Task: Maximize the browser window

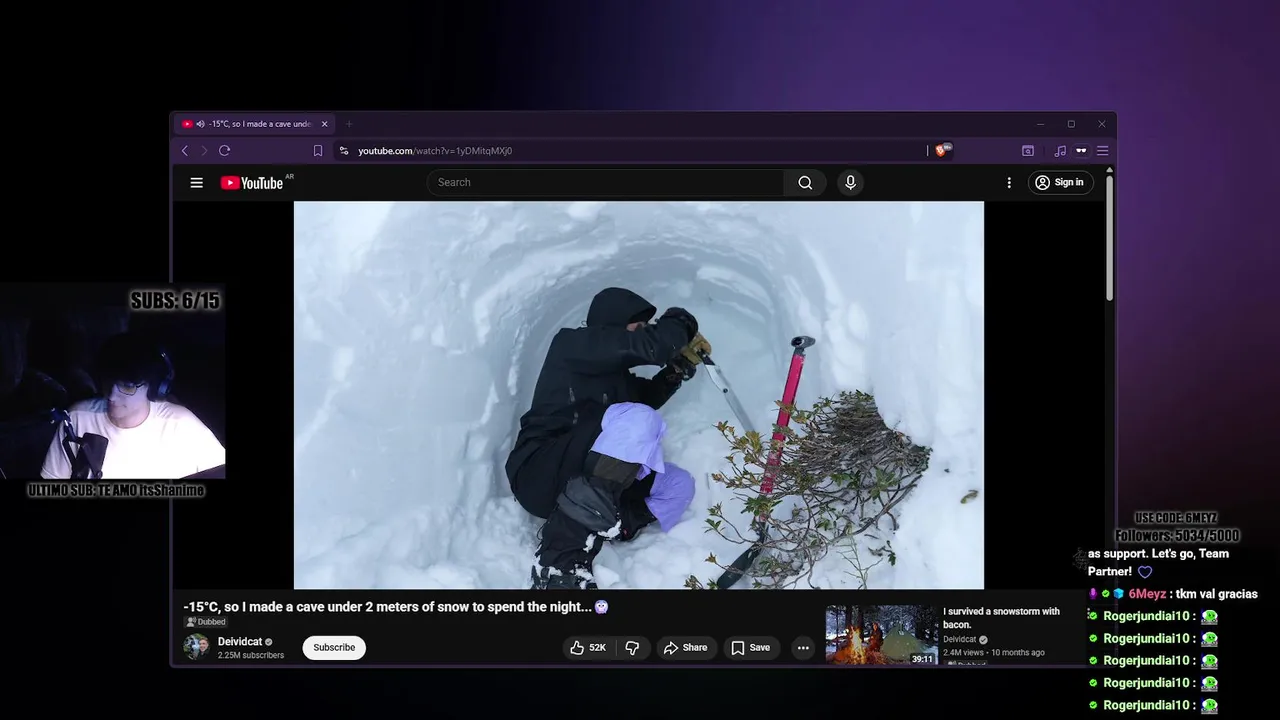Action: (1071, 124)
